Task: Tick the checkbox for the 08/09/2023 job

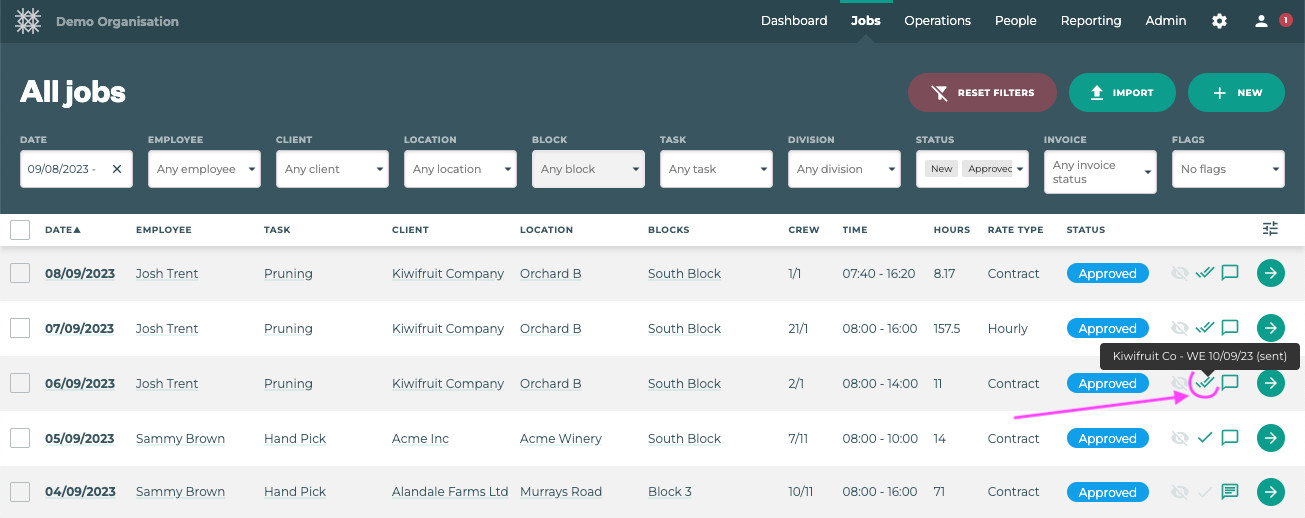Action: 20,273
